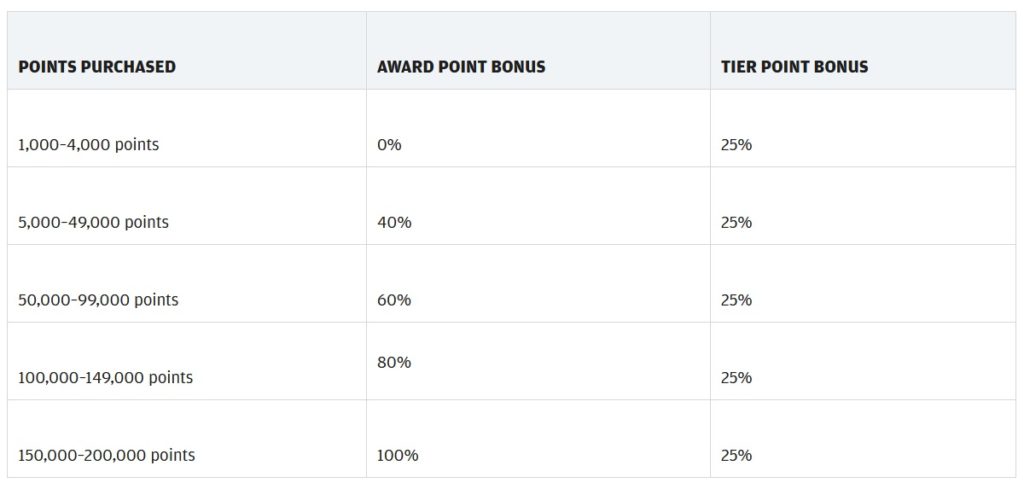Click the 0% award point bonus value
This screenshot has height=483, width=1024.
389,145
